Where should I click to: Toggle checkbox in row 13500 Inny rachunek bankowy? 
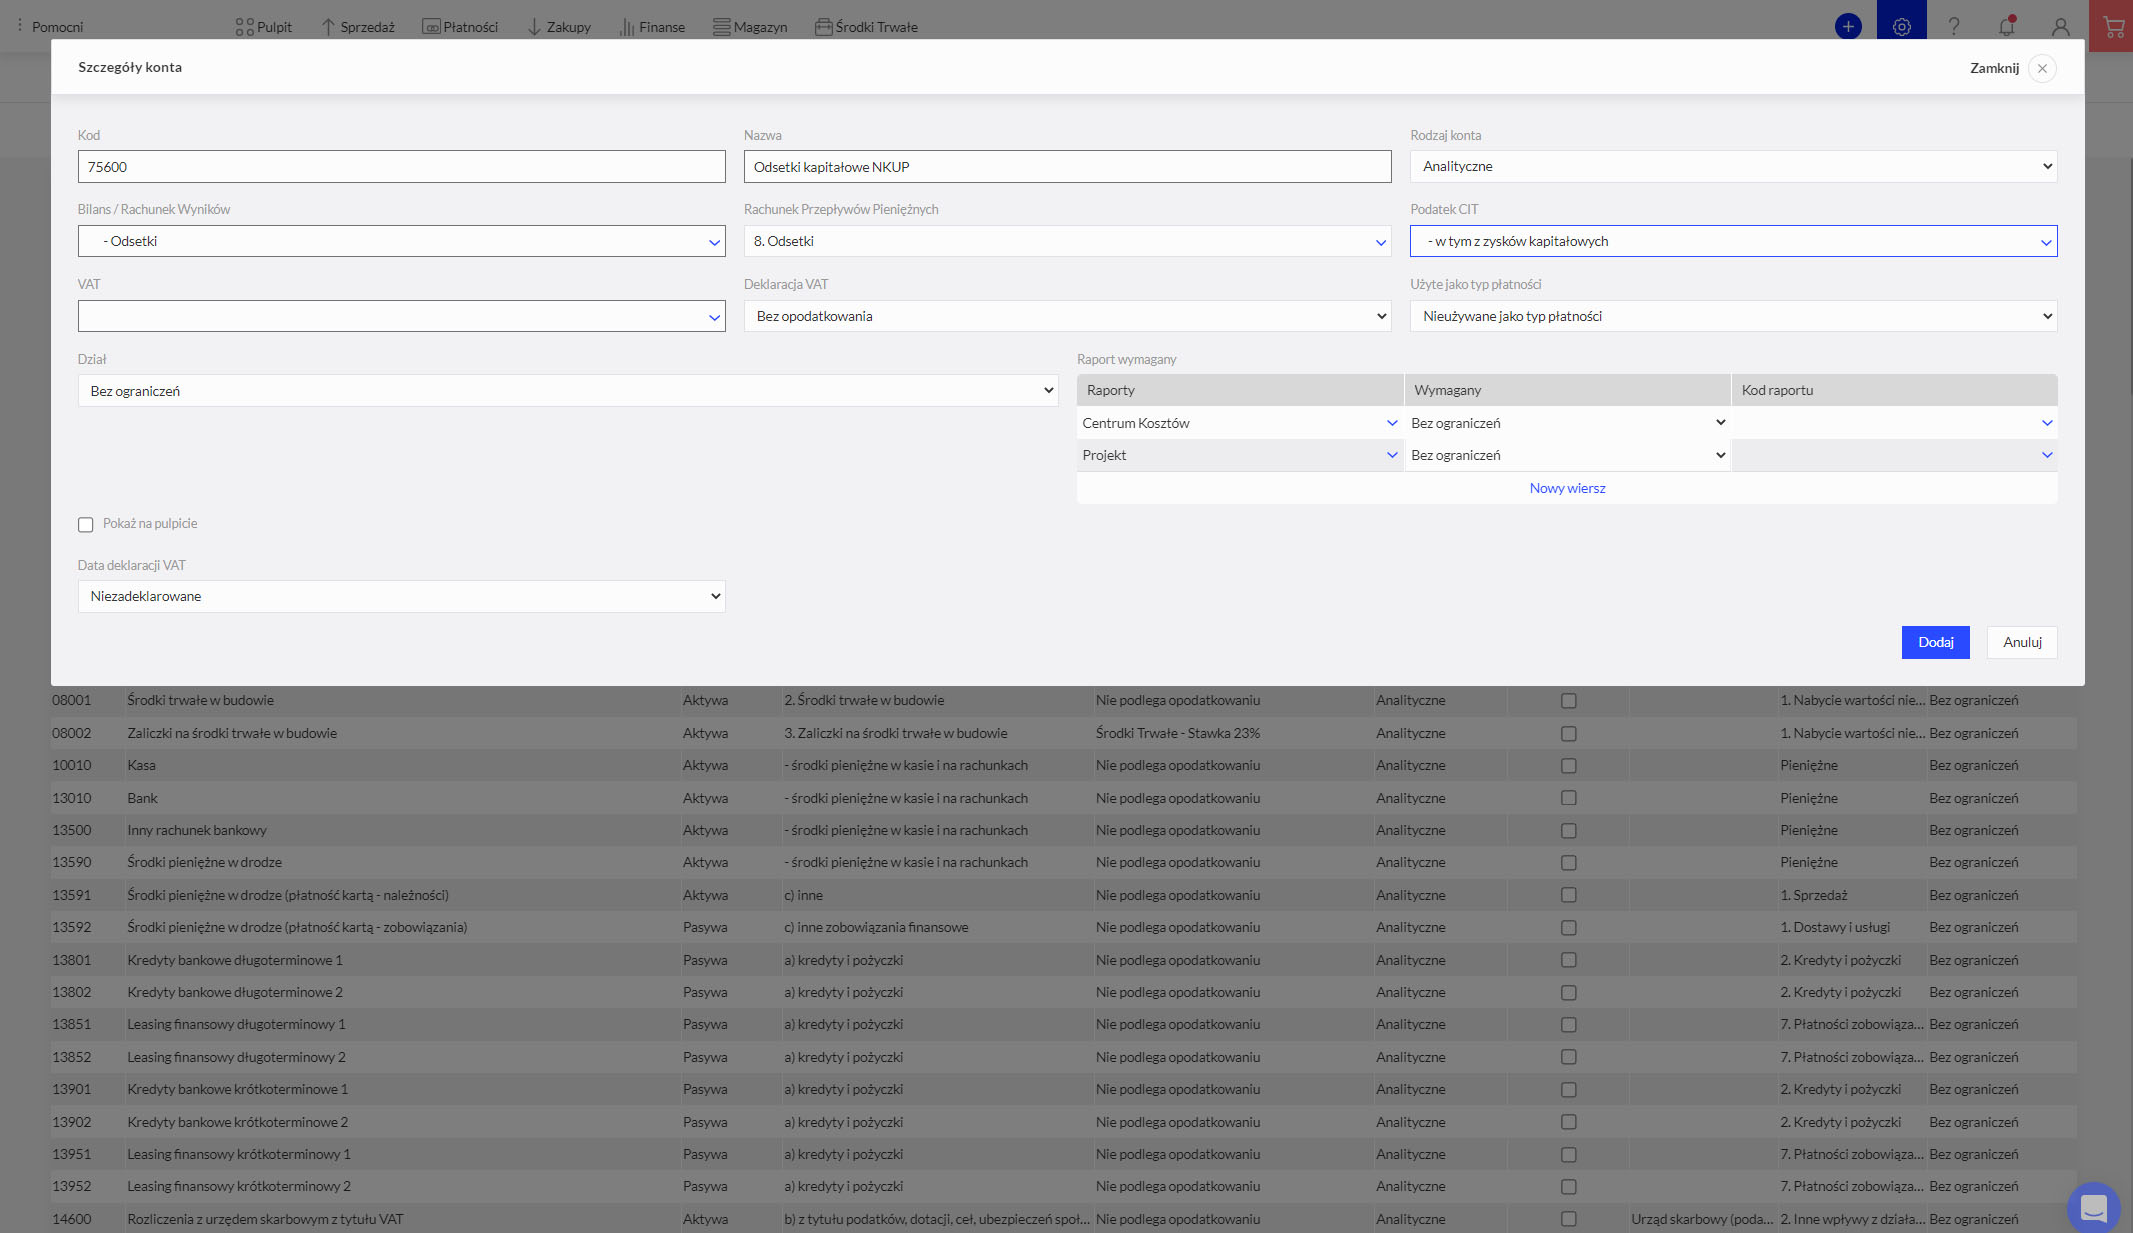click(x=1568, y=831)
